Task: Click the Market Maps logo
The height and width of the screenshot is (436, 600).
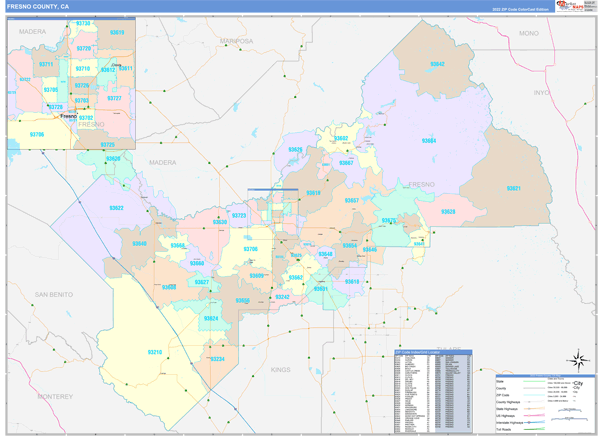Action: [x=571, y=6]
